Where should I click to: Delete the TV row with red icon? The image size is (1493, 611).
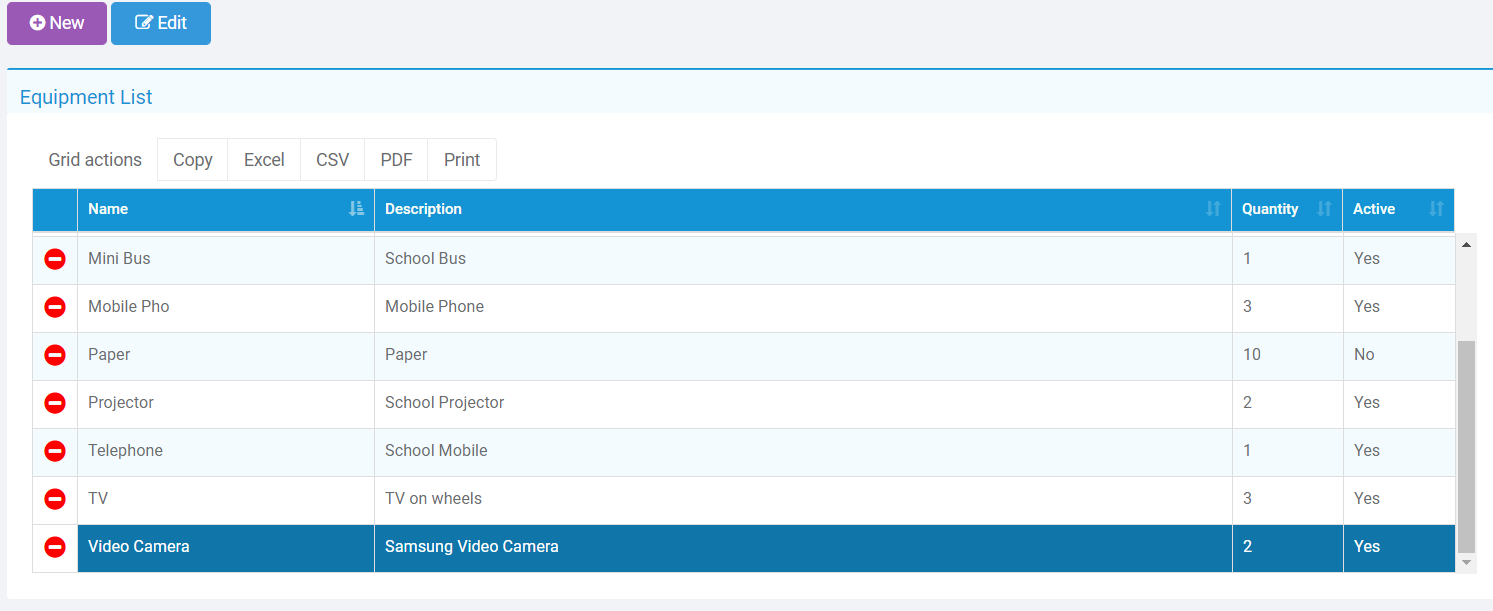click(55, 499)
